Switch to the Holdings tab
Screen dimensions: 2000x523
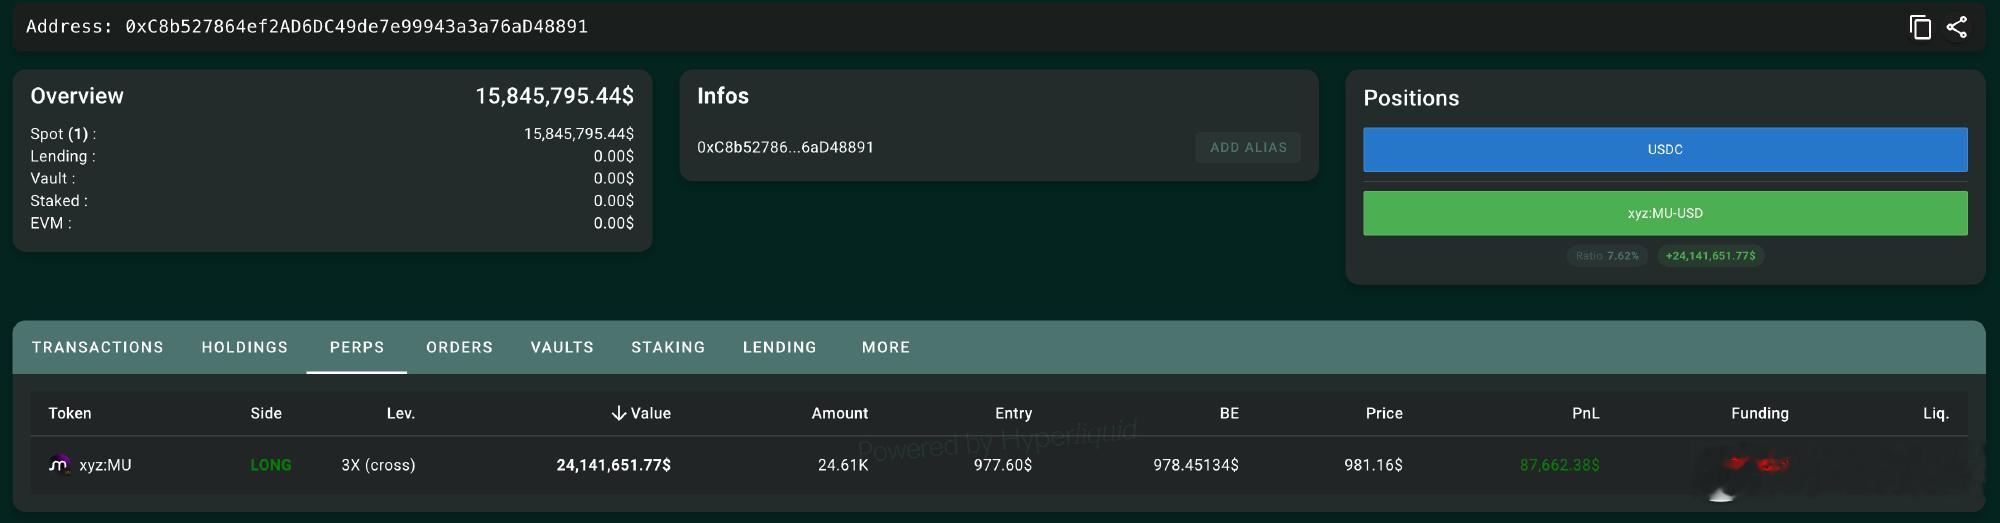coord(245,347)
